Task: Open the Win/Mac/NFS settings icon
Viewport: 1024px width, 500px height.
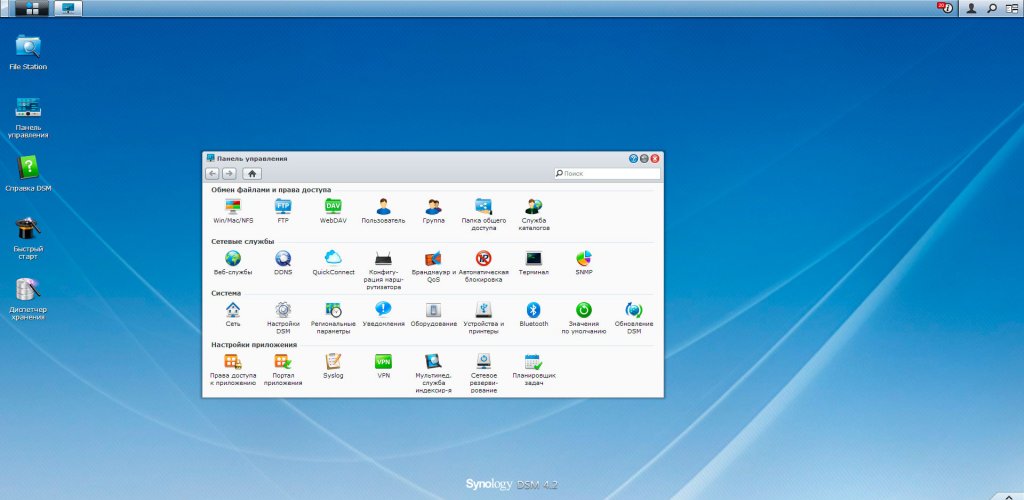Action: (233, 206)
